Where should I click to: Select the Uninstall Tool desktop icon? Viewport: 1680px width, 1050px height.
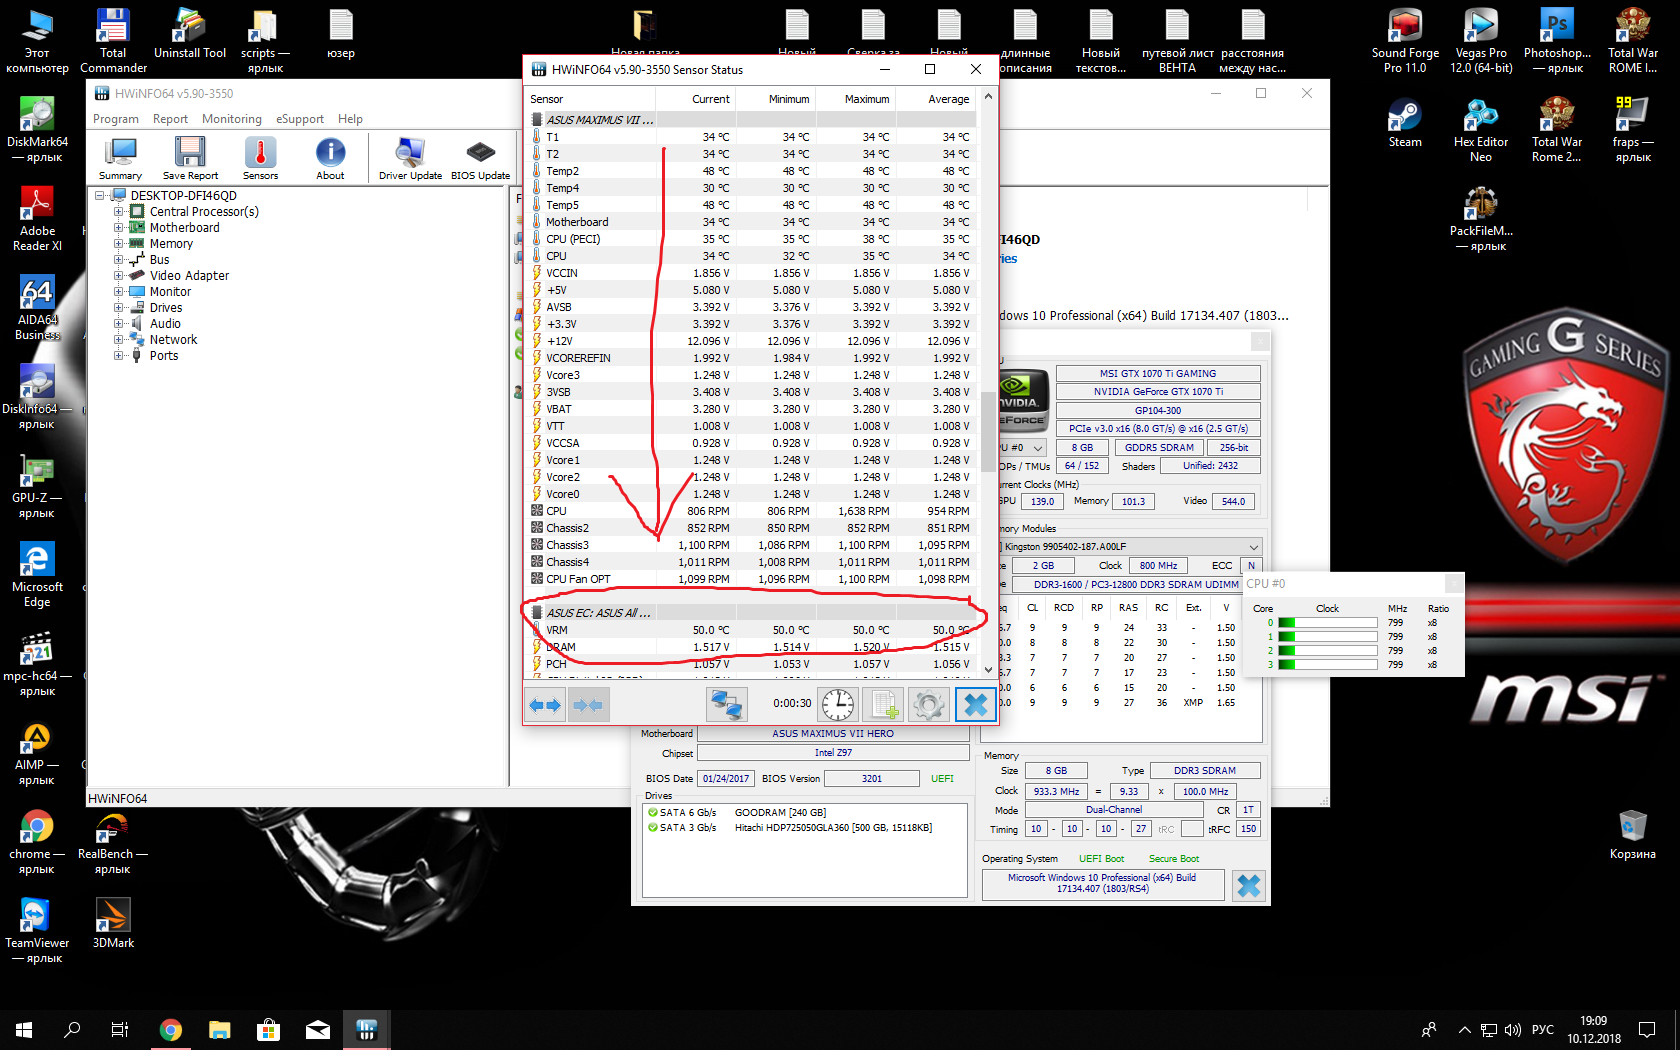[190, 34]
